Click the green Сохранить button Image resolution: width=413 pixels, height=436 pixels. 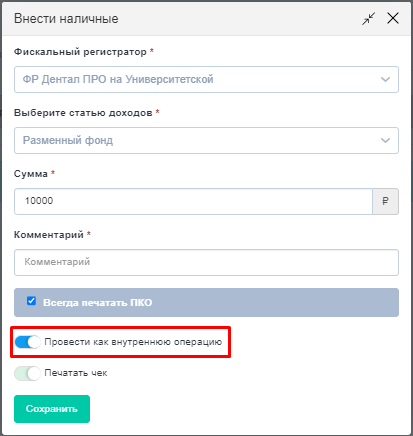[52, 409]
